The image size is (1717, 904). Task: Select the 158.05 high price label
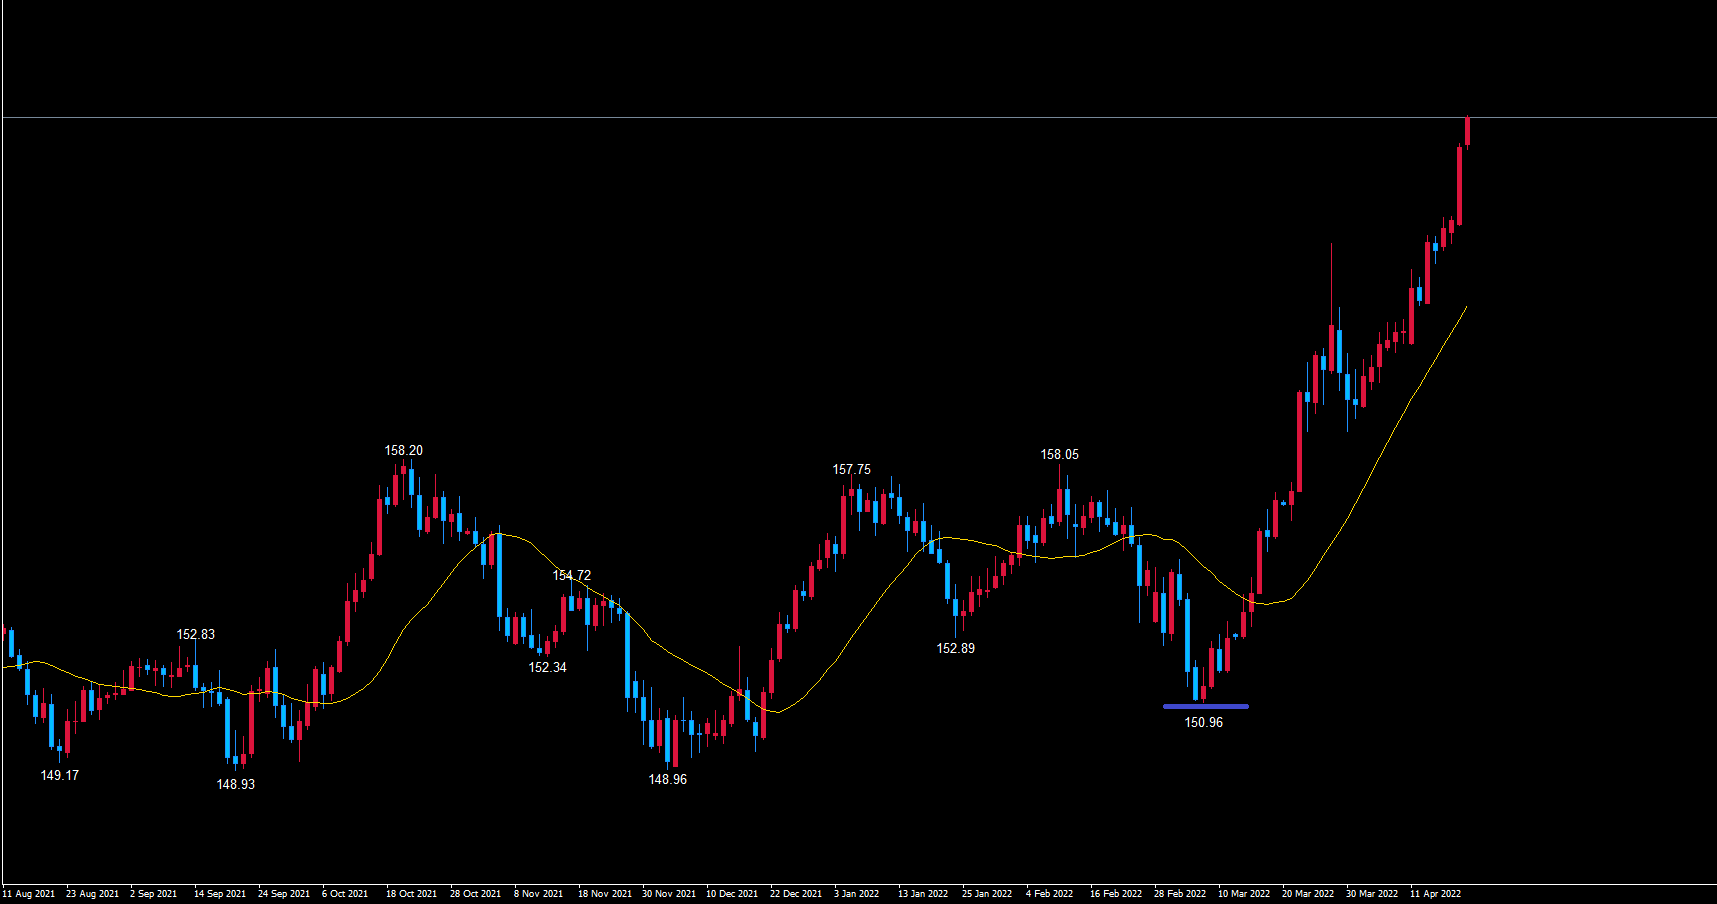tap(1059, 455)
